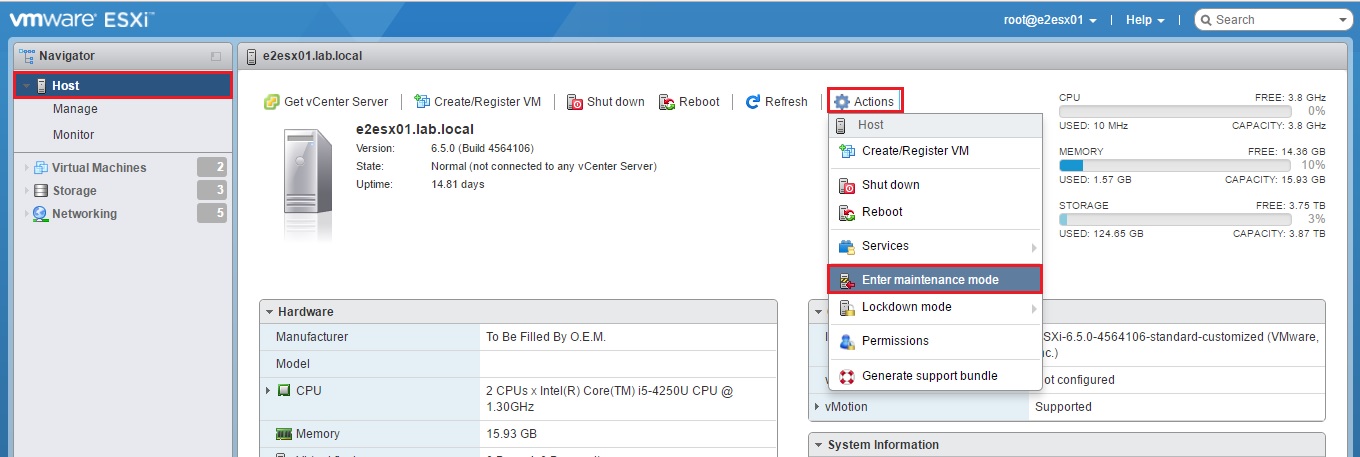Click the Manufacturer value To Be Filled By O.E.M.
1360x457 pixels.
click(546, 338)
